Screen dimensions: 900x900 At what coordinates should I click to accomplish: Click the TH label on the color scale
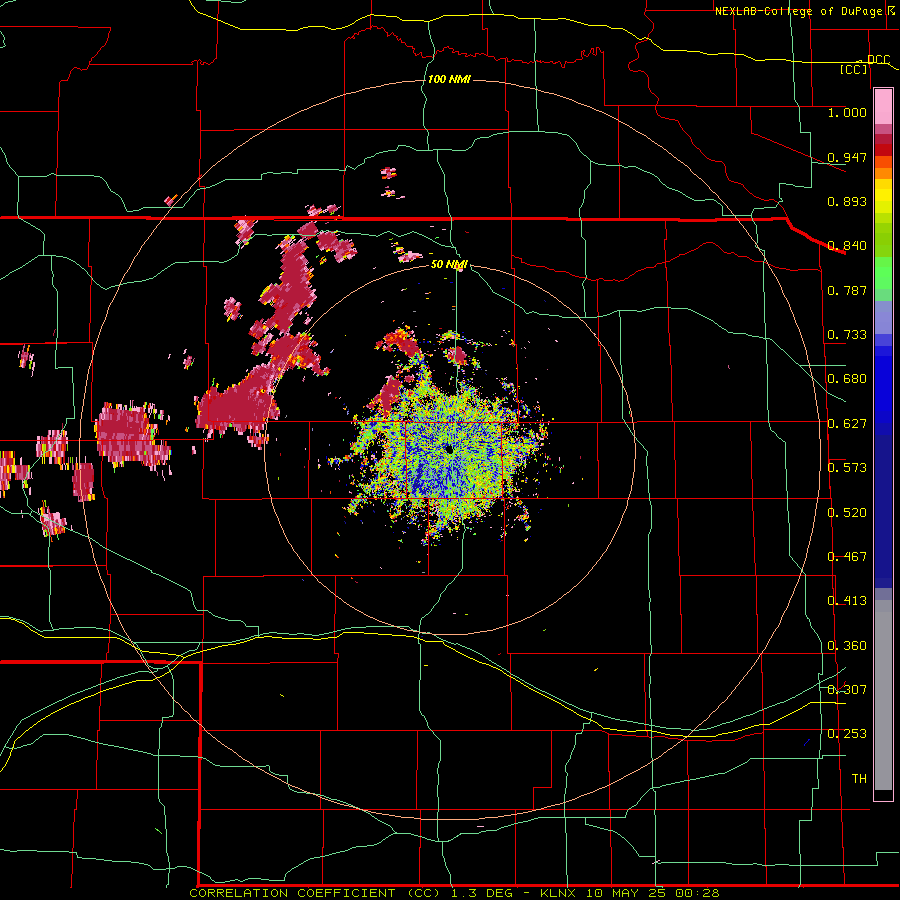[x=859, y=779]
